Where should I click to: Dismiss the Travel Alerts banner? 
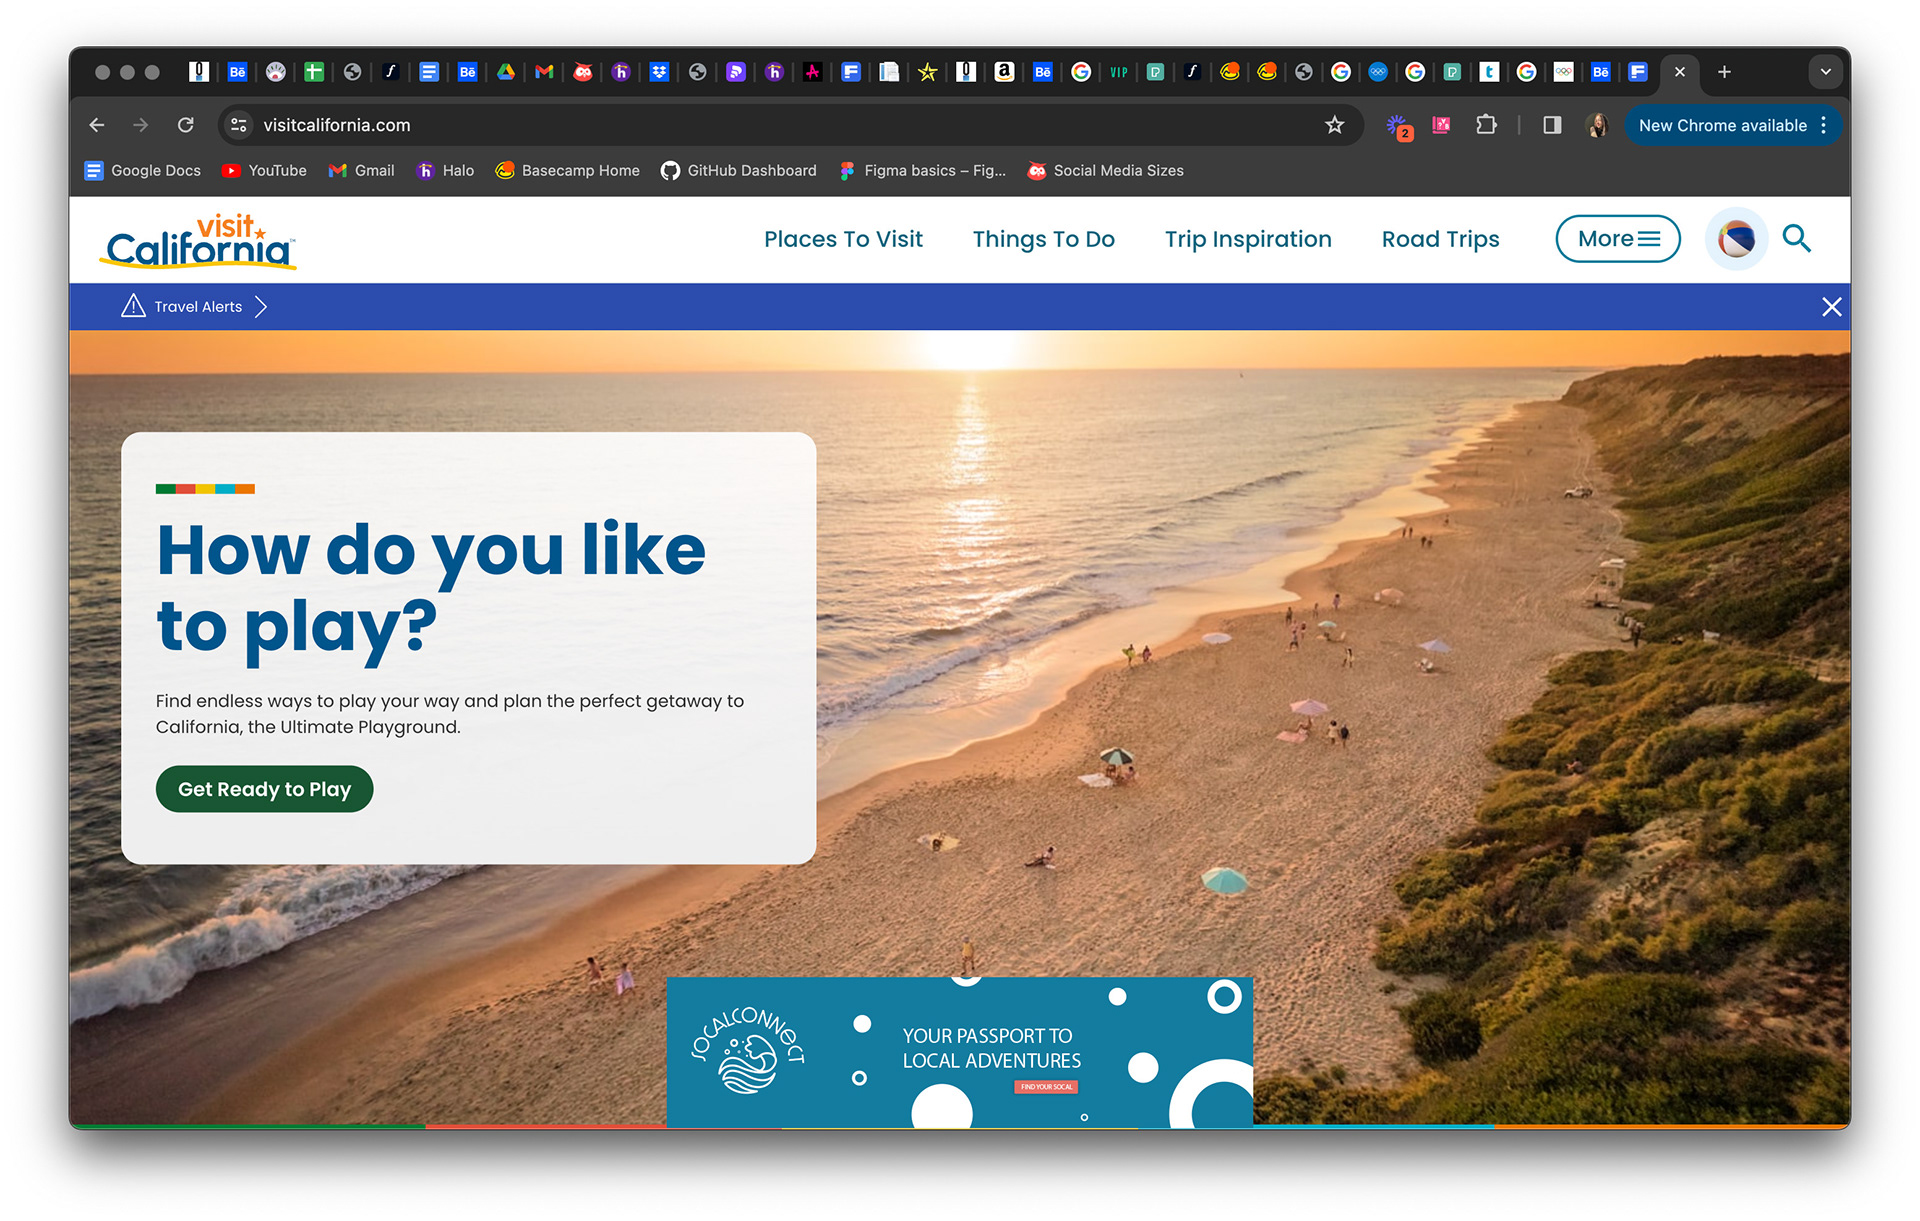pos(1831,307)
